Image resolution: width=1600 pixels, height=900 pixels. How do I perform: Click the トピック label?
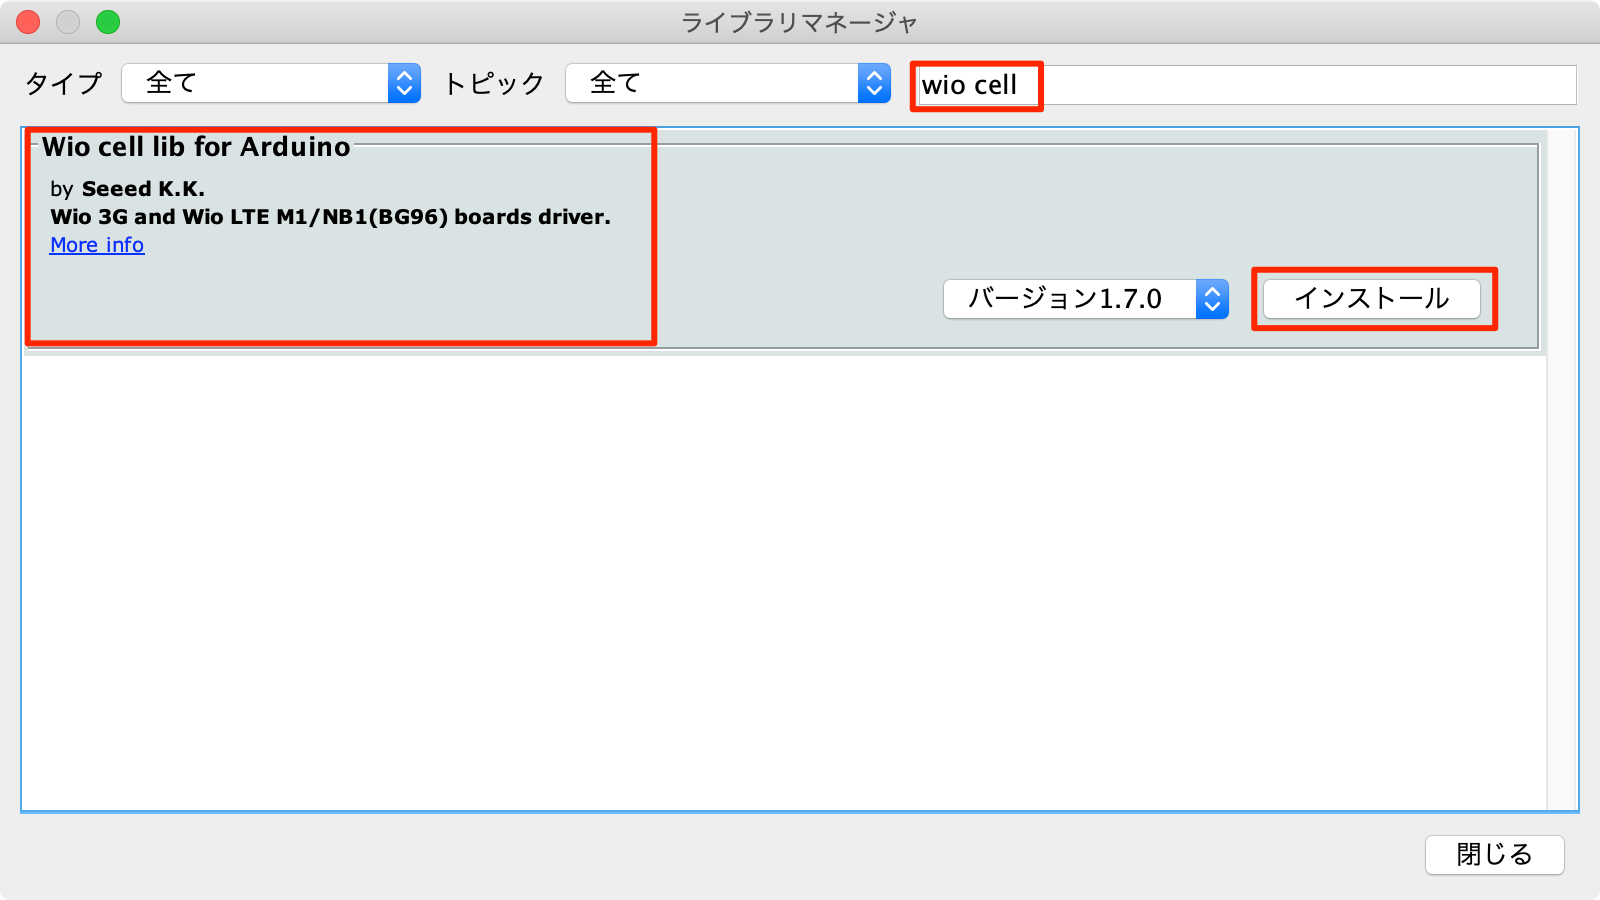coord(494,83)
